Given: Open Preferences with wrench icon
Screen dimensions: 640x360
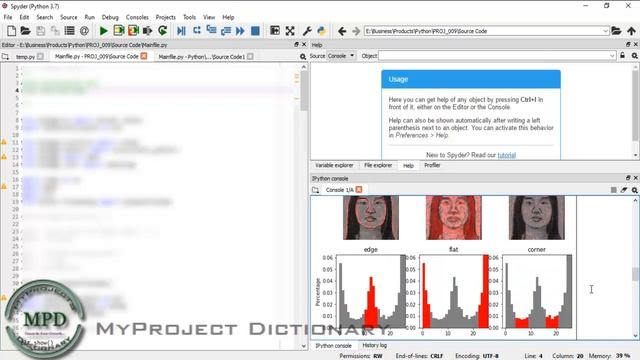Looking at the screenshot, I should pos(307,31).
